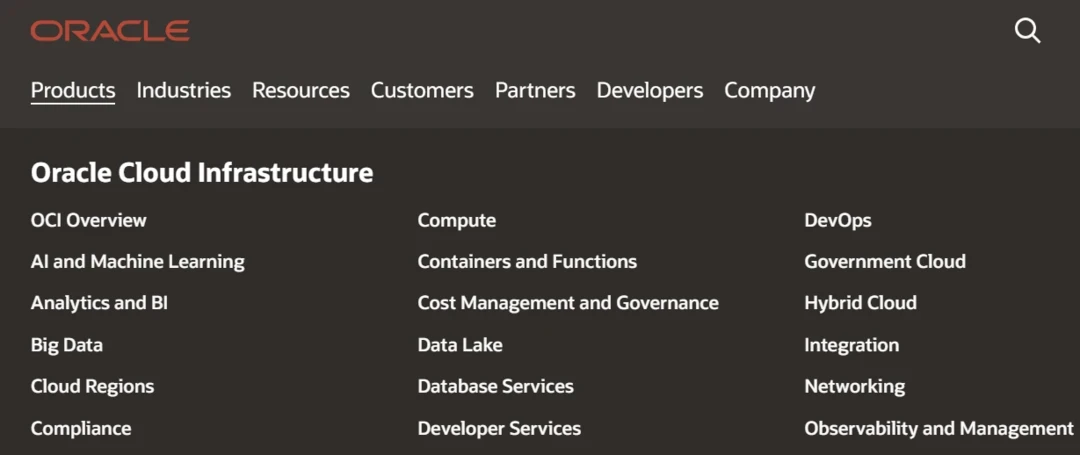Open the Developers navigation menu
Viewport: 1080px width, 455px height.
coord(650,90)
